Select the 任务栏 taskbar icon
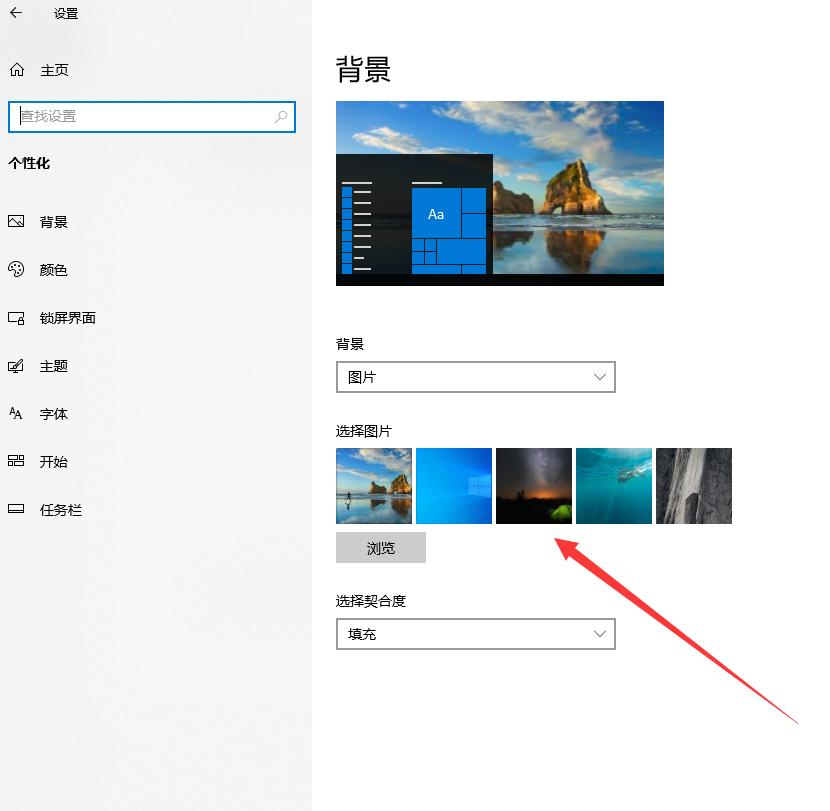This screenshot has height=811, width=830. (x=15, y=509)
